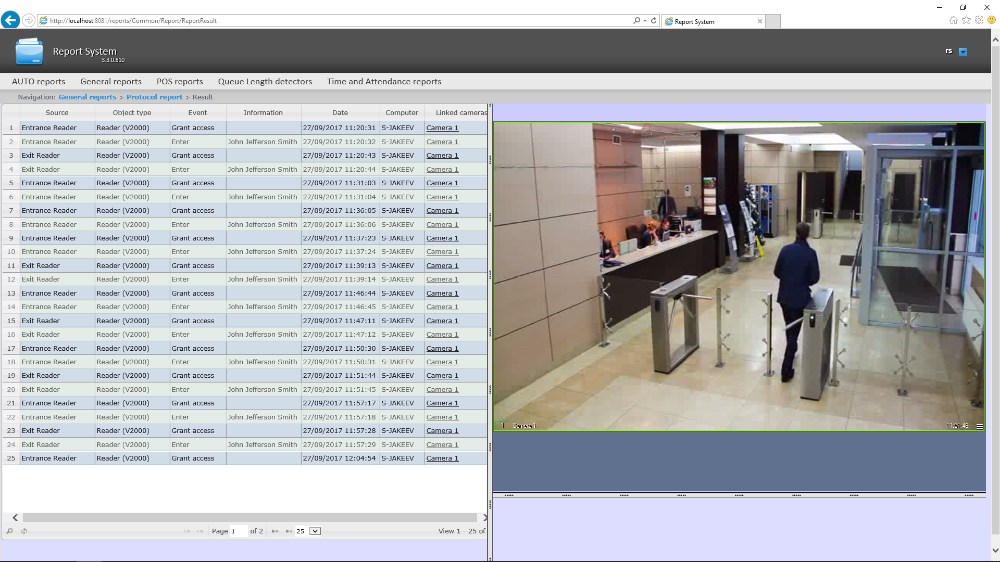1000x562 pixels.
Task: Click the search magnifier icon below the table
Action: point(10,531)
